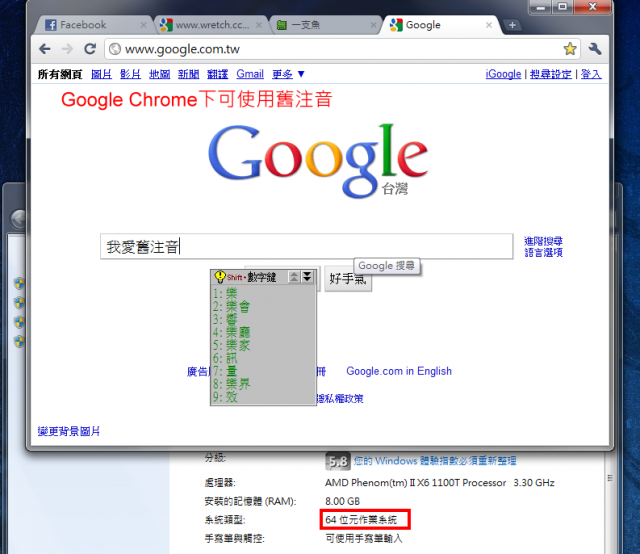Image resolution: width=640 pixels, height=554 pixels.
Task: Open the 語言選項 link
Action: (543, 253)
